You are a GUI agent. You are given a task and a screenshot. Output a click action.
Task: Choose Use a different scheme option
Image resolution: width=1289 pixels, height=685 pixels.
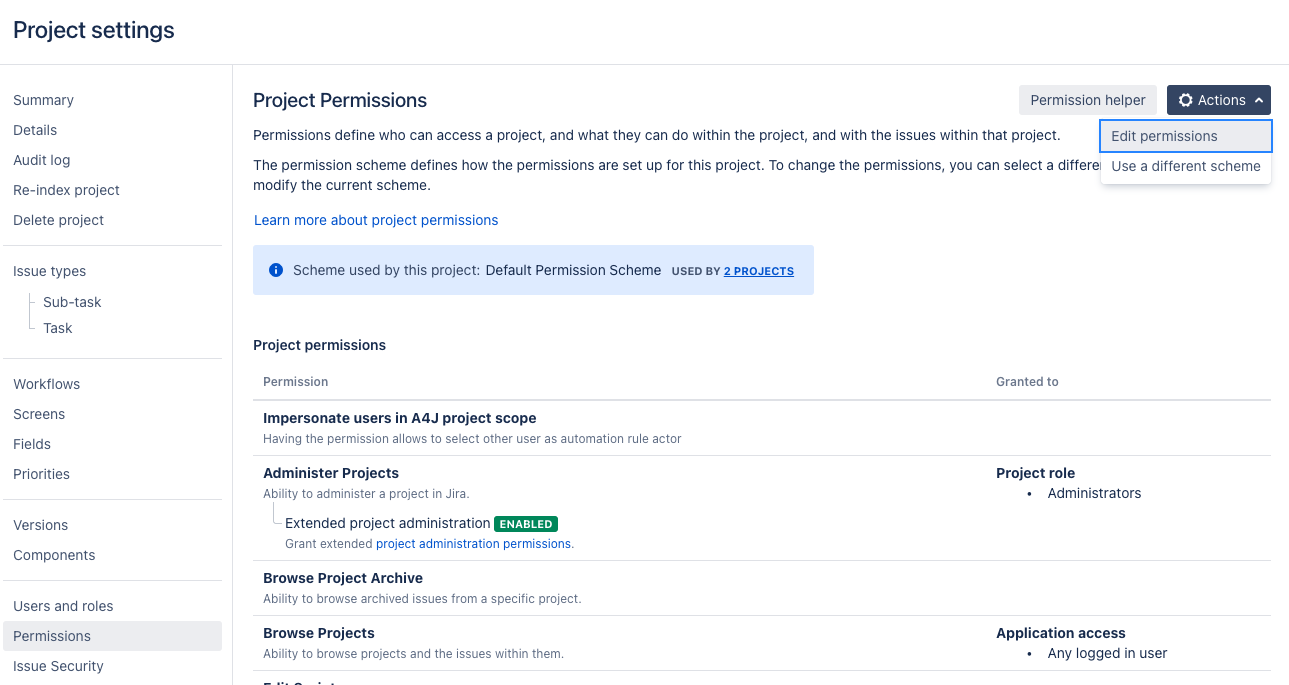[1185, 166]
